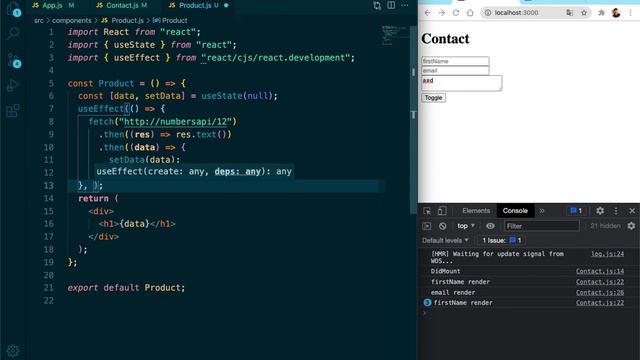Screen dimensions: 640x360
Task: Open DevTools settings gear
Action: 600,211
